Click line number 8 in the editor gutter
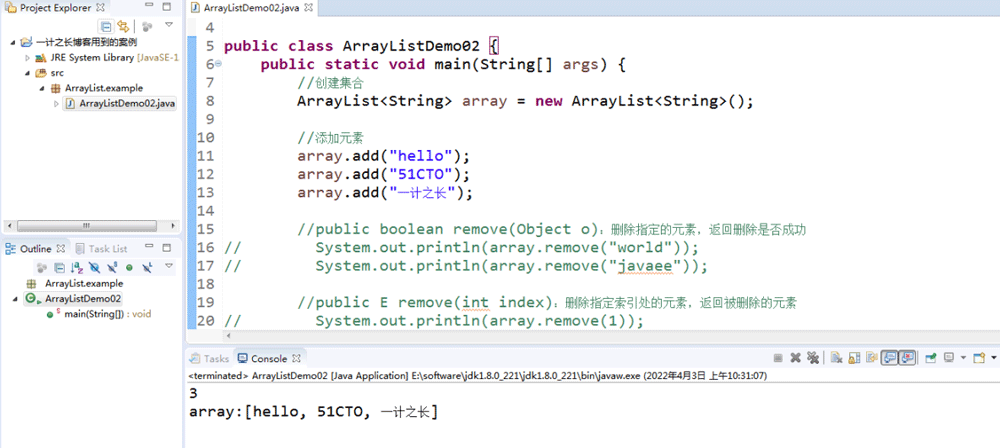 210,101
